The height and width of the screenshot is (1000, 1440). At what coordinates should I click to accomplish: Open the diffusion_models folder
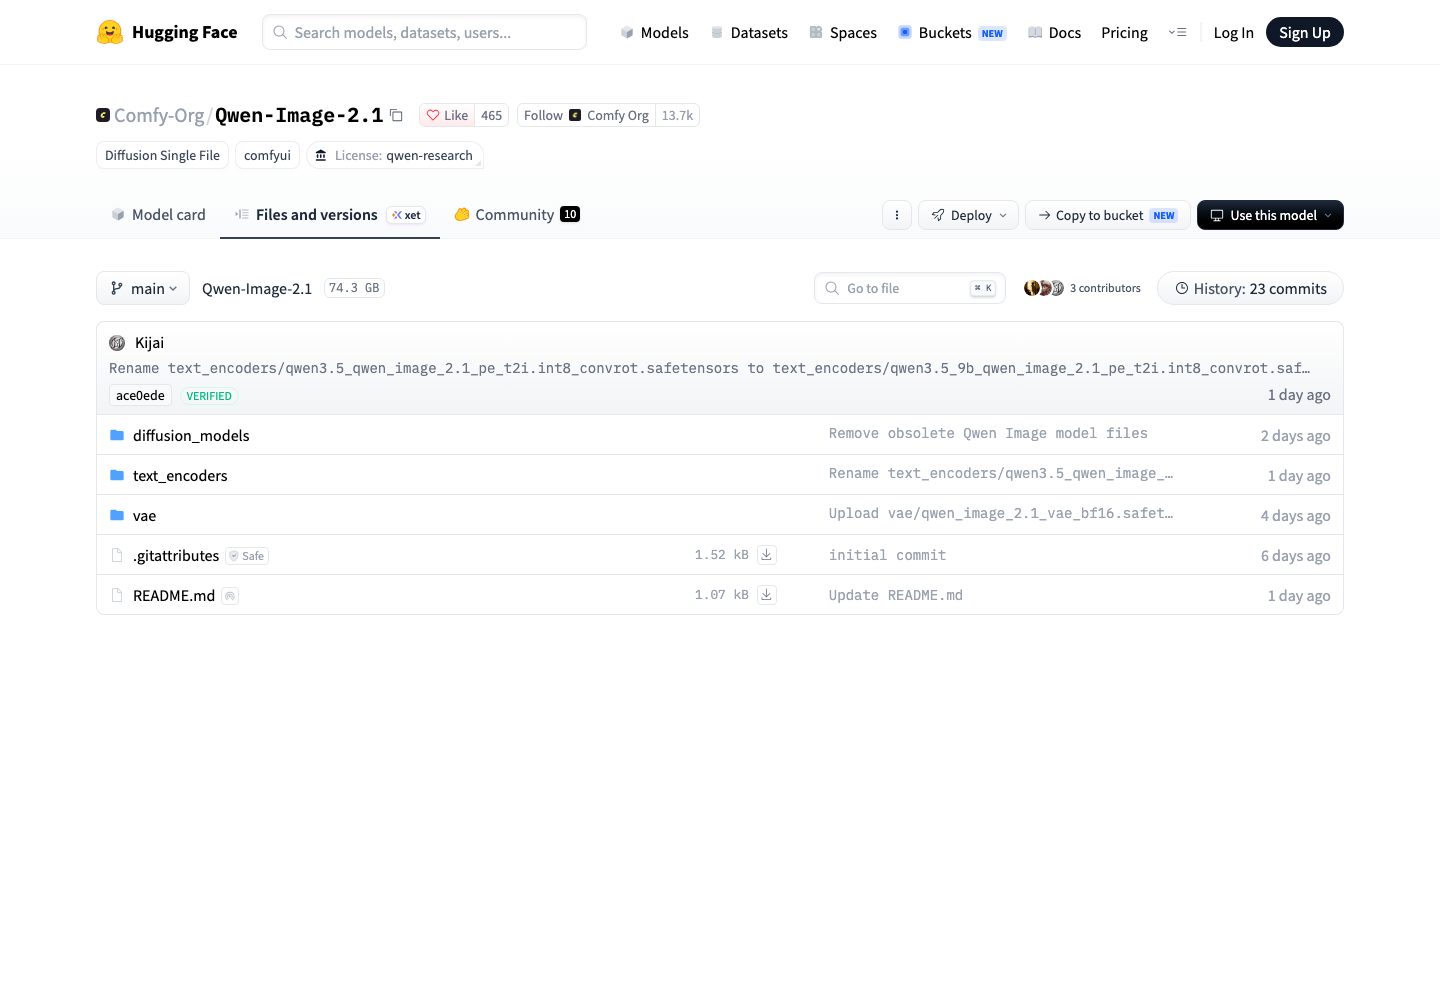[x=191, y=435]
